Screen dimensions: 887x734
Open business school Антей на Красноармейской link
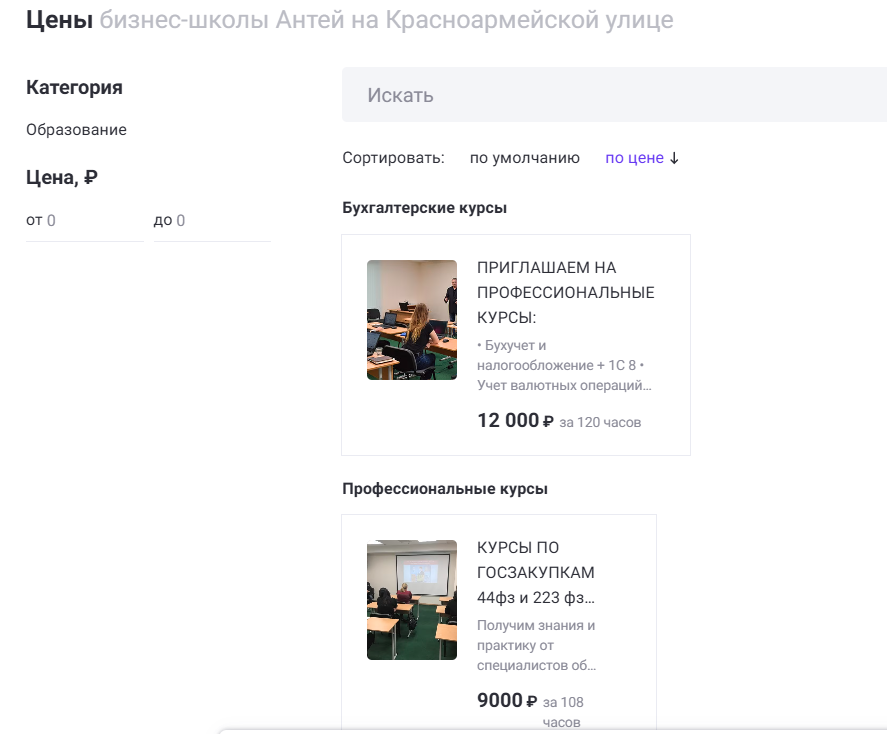coord(386,20)
